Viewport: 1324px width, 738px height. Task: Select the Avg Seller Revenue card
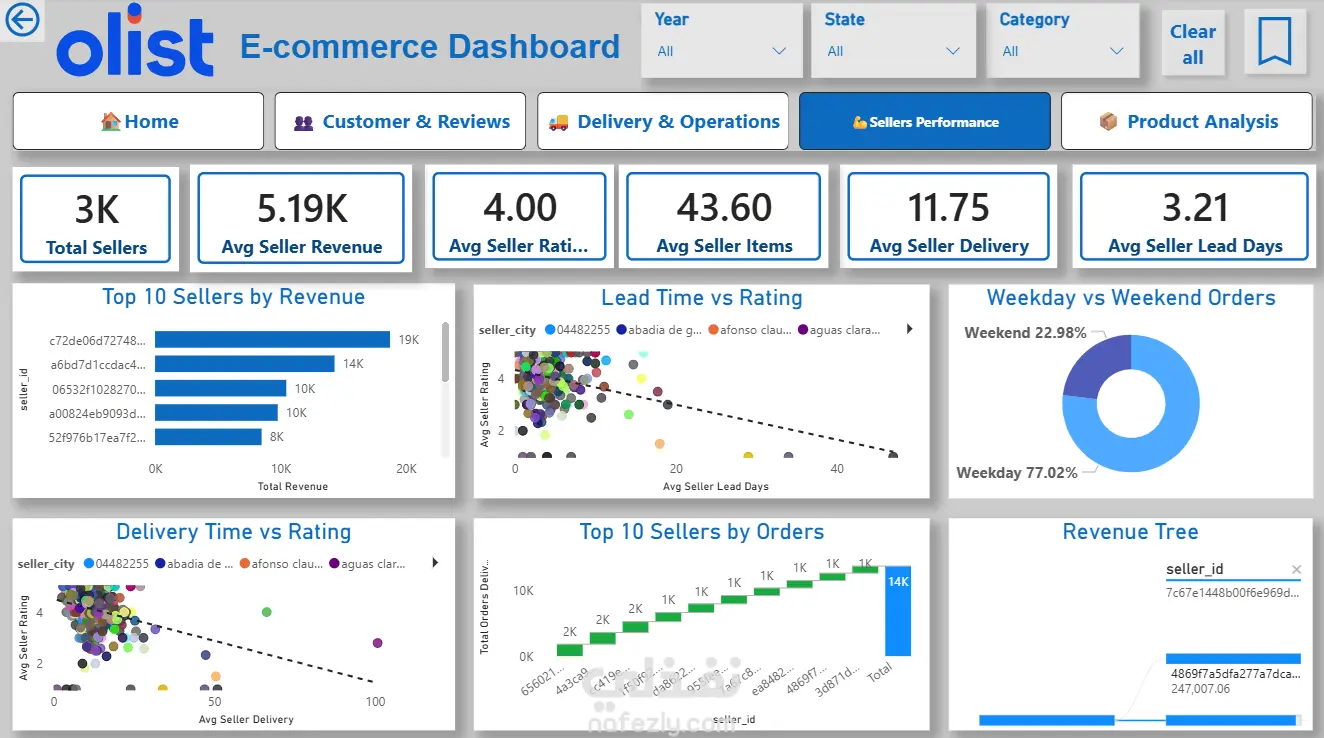pos(302,218)
